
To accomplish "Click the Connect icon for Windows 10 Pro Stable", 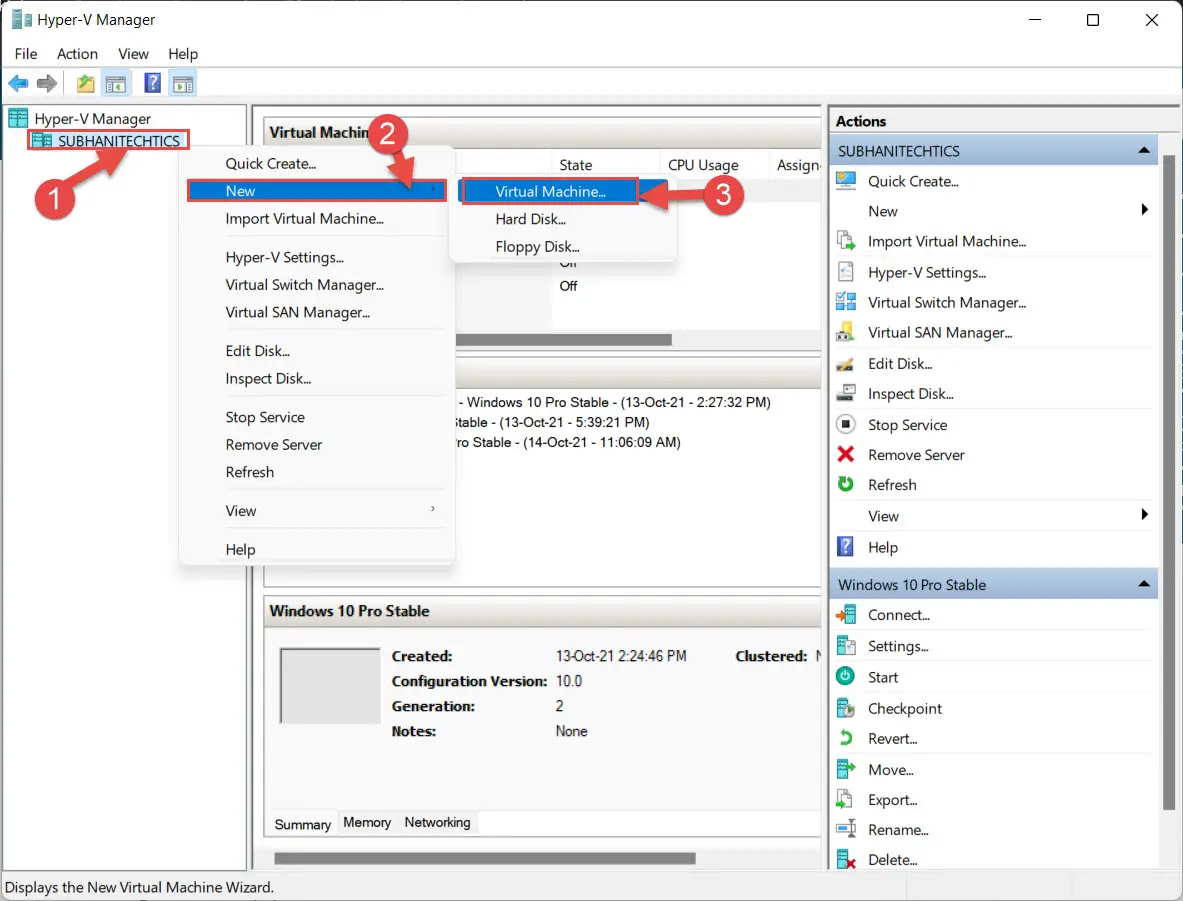I will [x=846, y=615].
